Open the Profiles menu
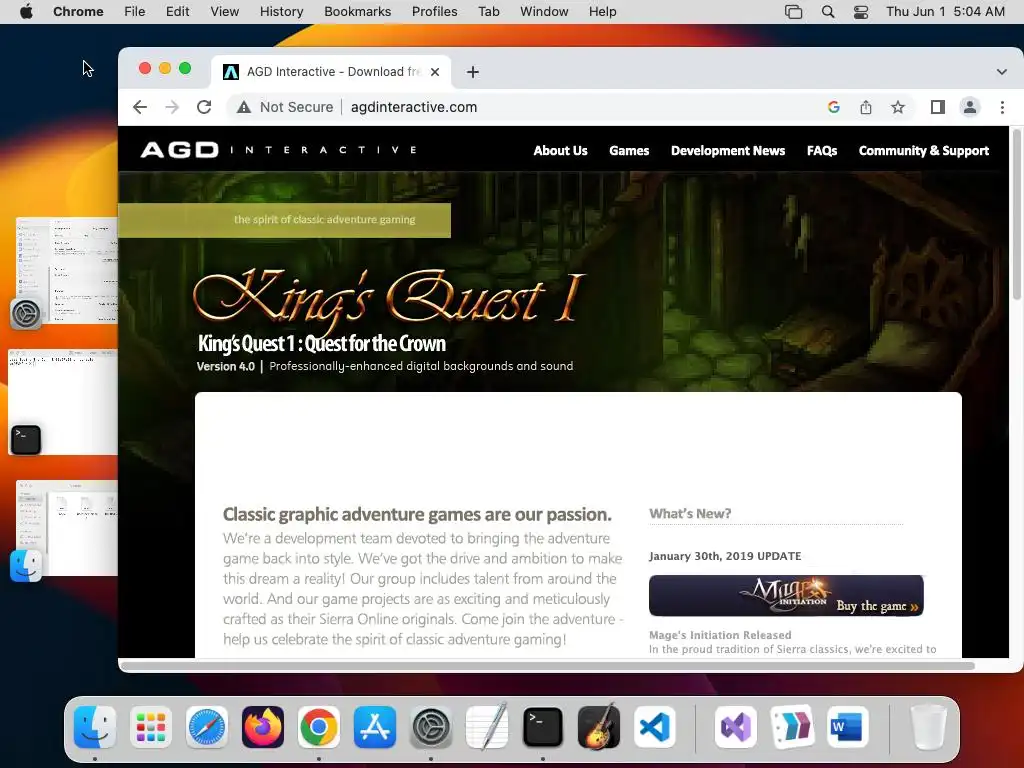This screenshot has height=768, width=1024. (x=434, y=12)
